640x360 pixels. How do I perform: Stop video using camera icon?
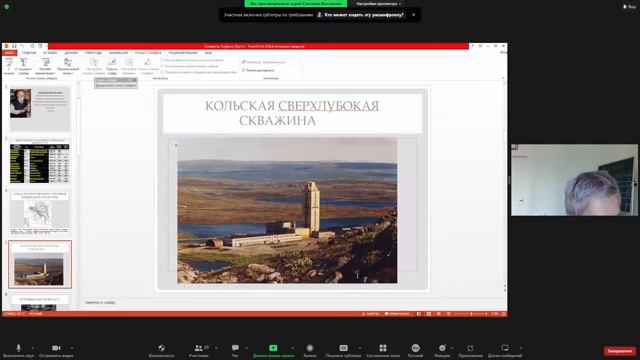pyautogui.click(x=56, y=348)
